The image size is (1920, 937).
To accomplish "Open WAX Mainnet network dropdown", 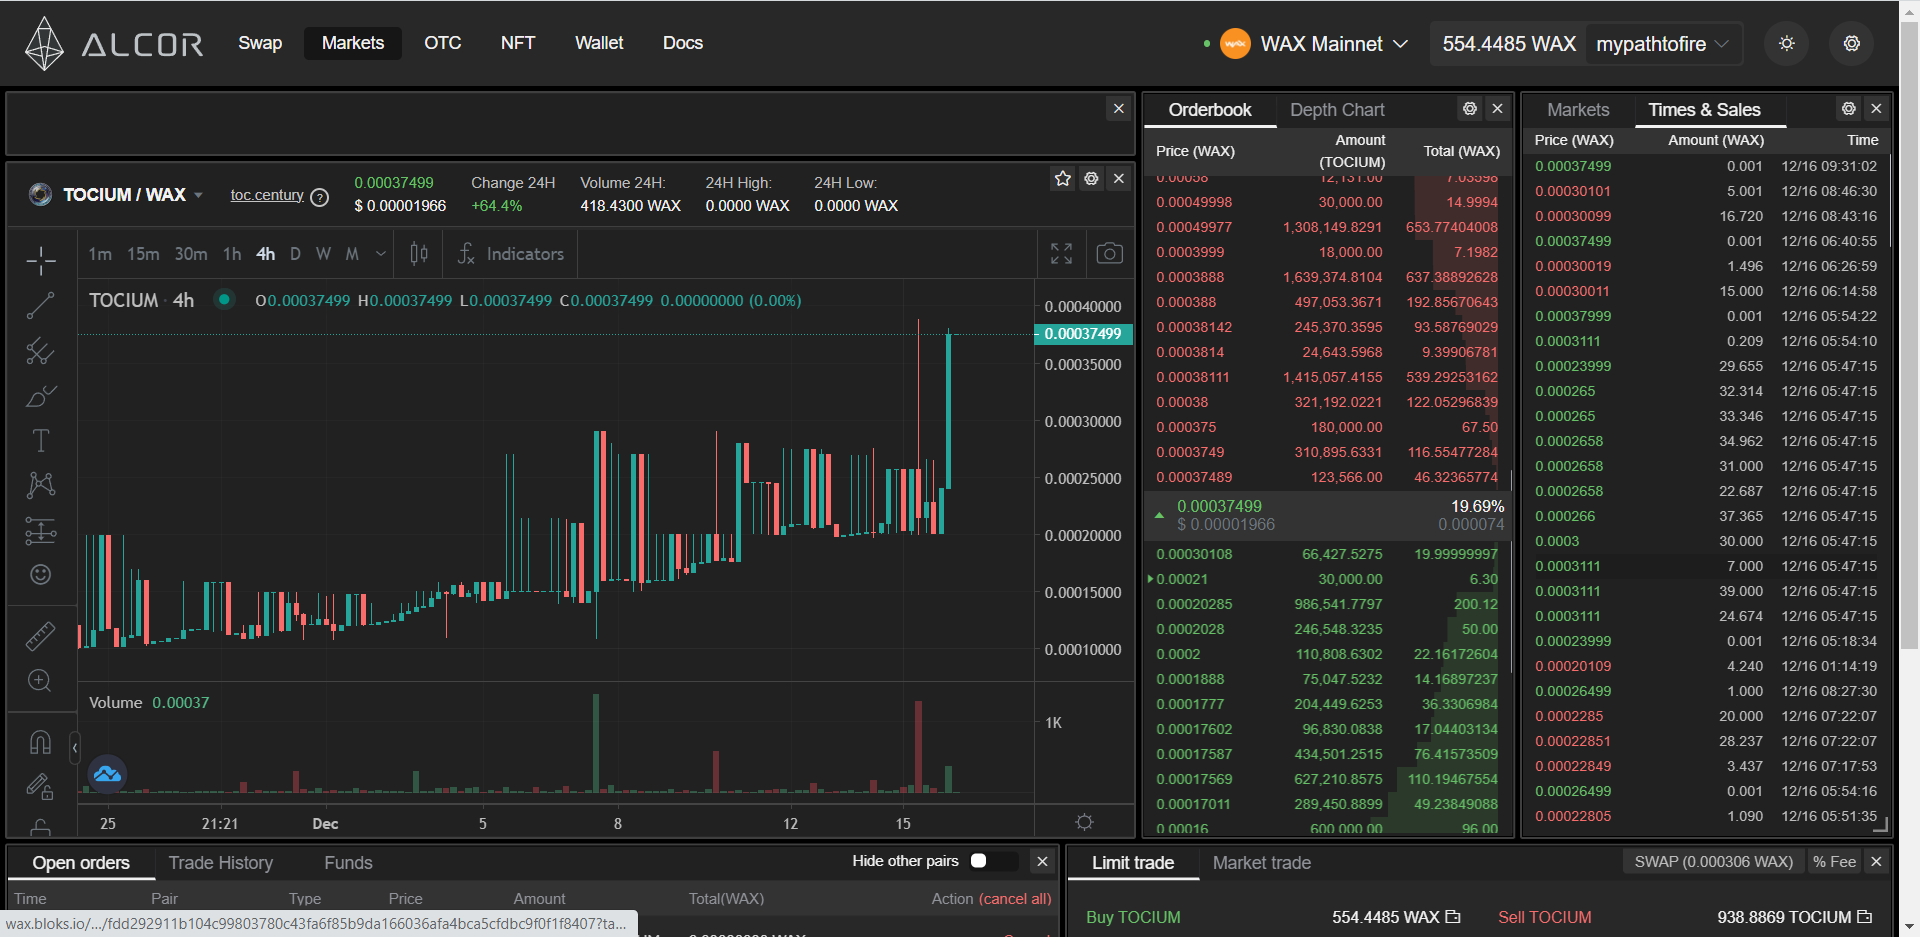I will pyautogui.click(x=1315, y=44).
